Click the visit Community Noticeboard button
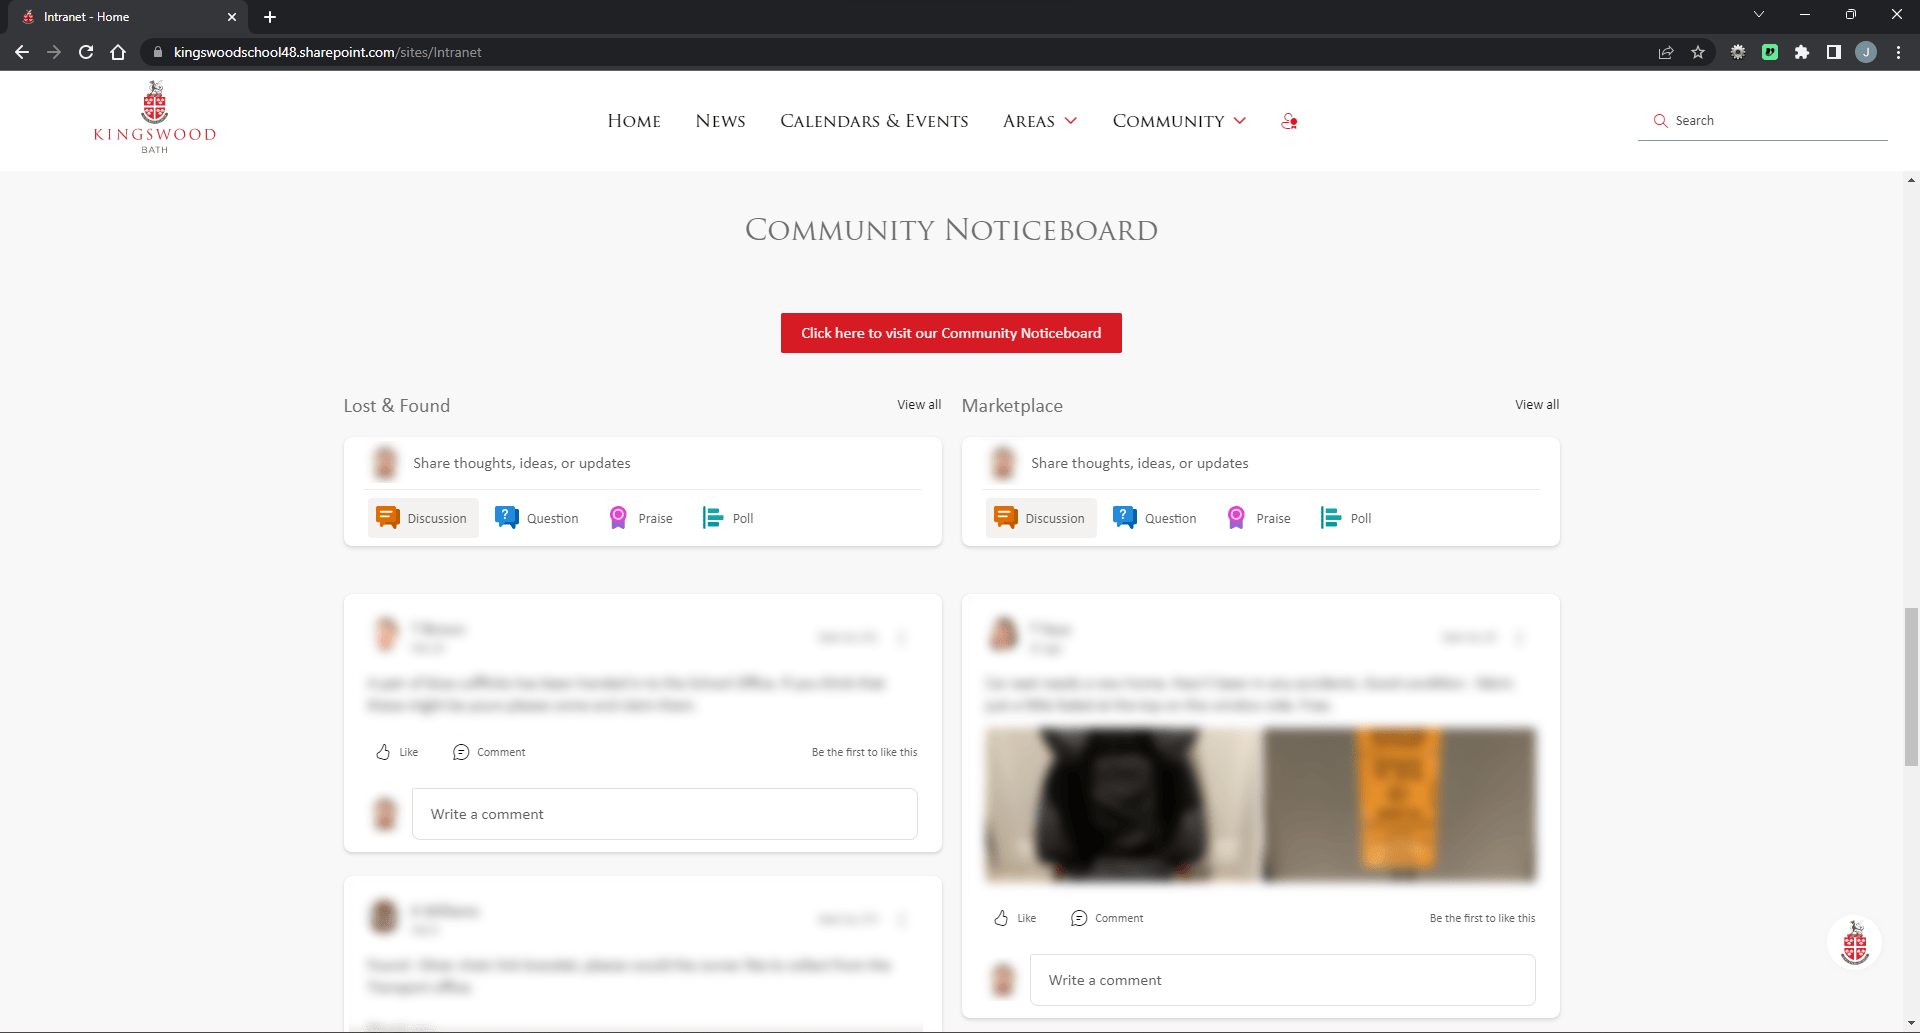This screenshot has height=1033, width=1920. coord(951,333)
